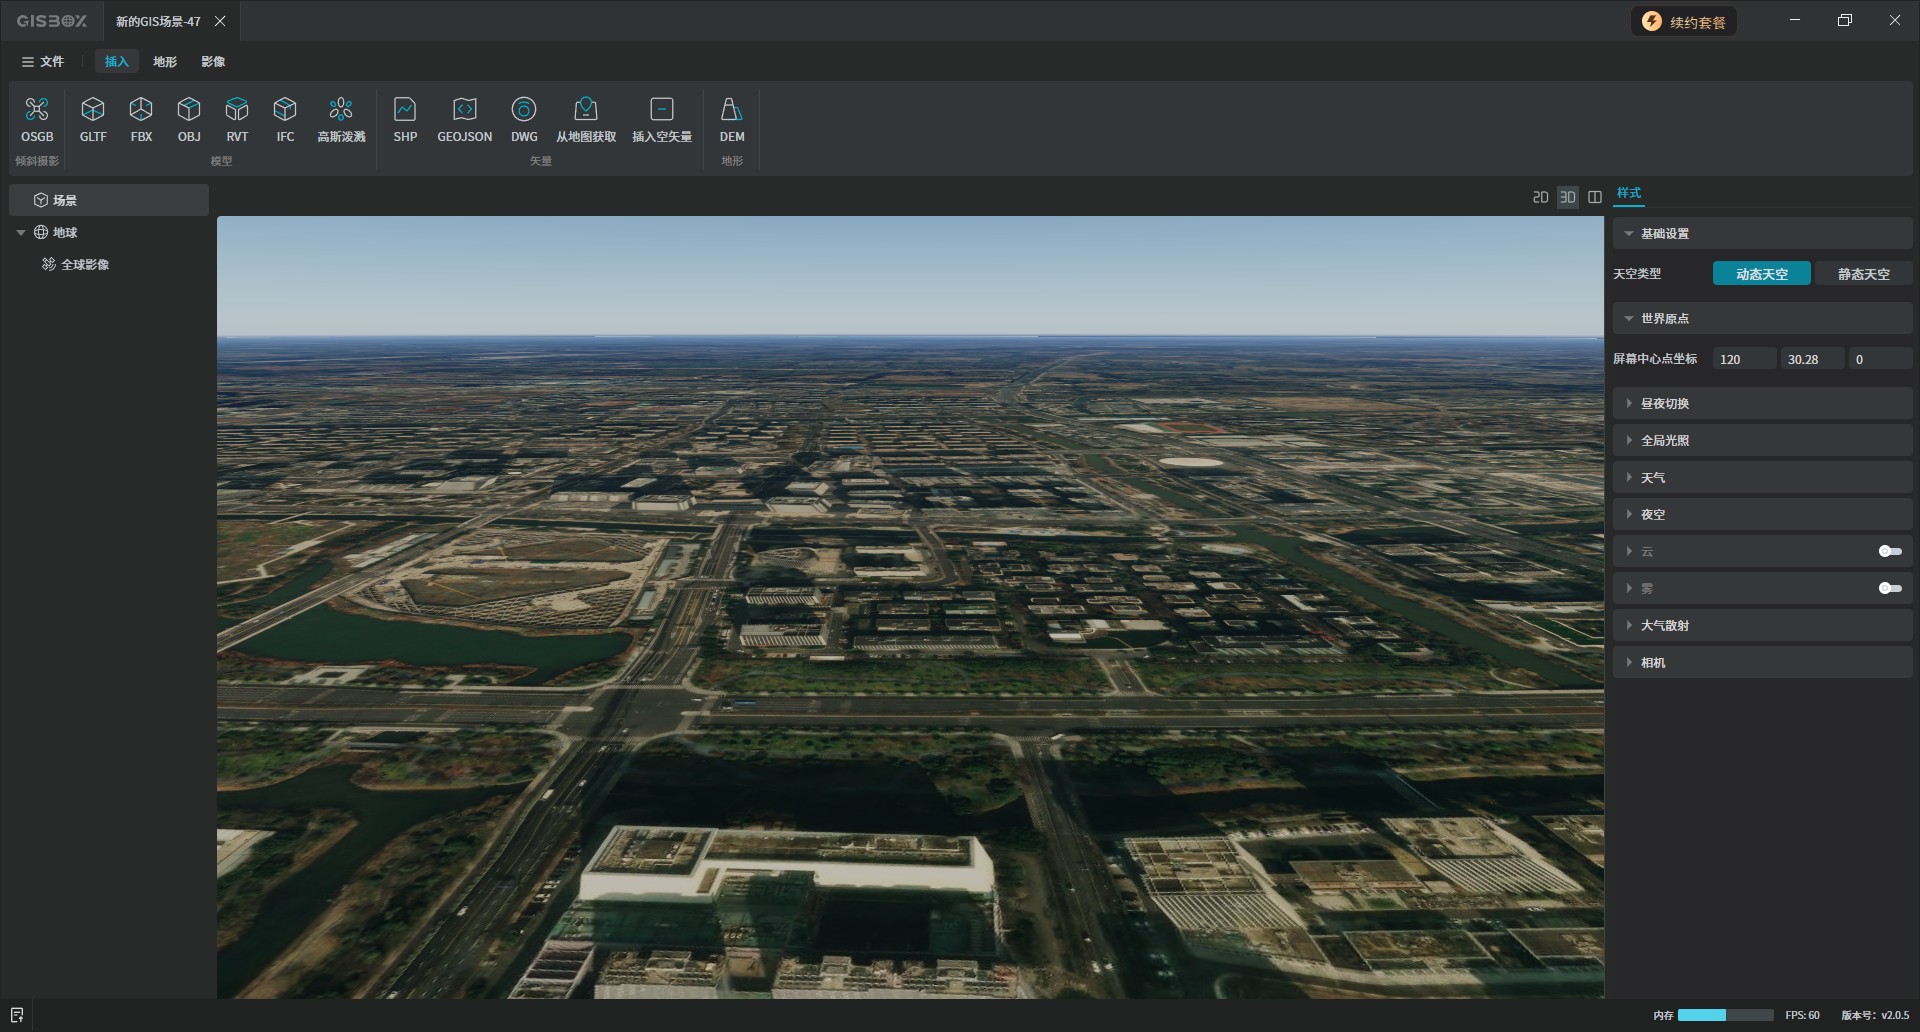Collapse the 地球 tree node
This screenshot has height=1032, width=1920.
tap(21, 232)
